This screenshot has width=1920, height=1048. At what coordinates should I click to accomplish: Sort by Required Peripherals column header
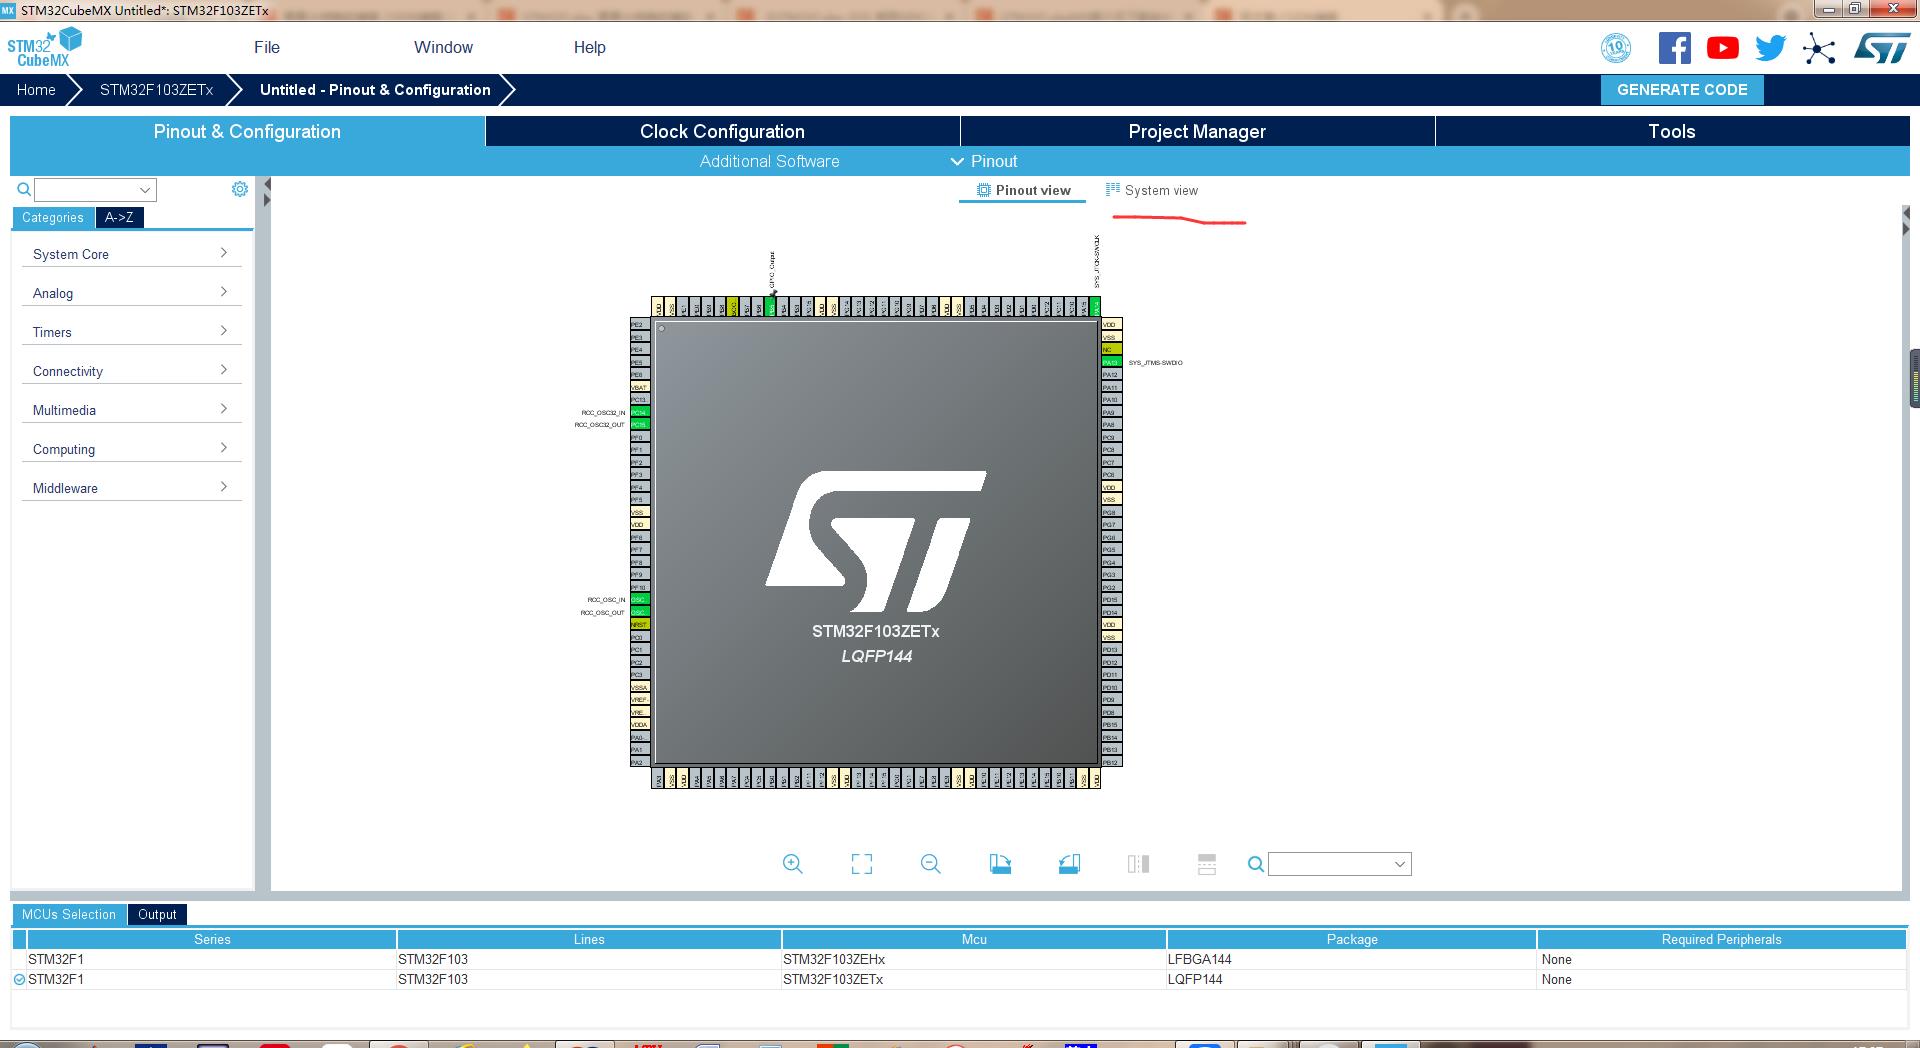click(x=1721, y=939)
